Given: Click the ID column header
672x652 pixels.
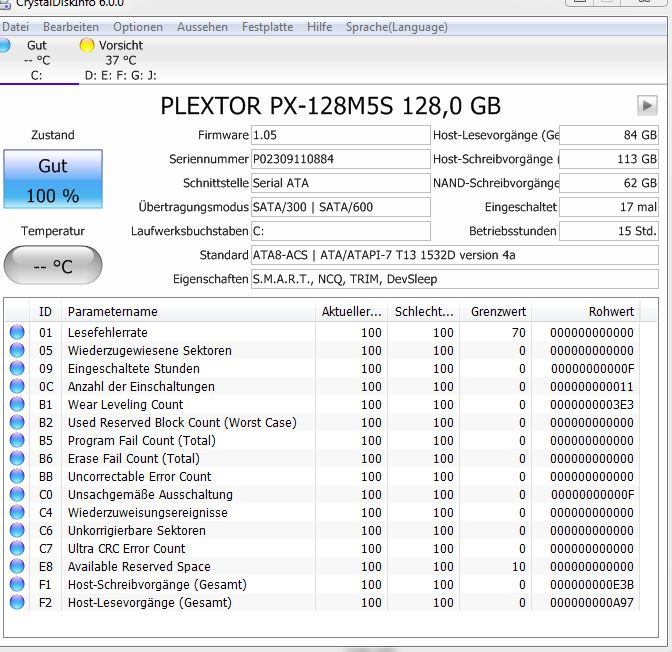Looking at the screenshot, I should (45, 312).
